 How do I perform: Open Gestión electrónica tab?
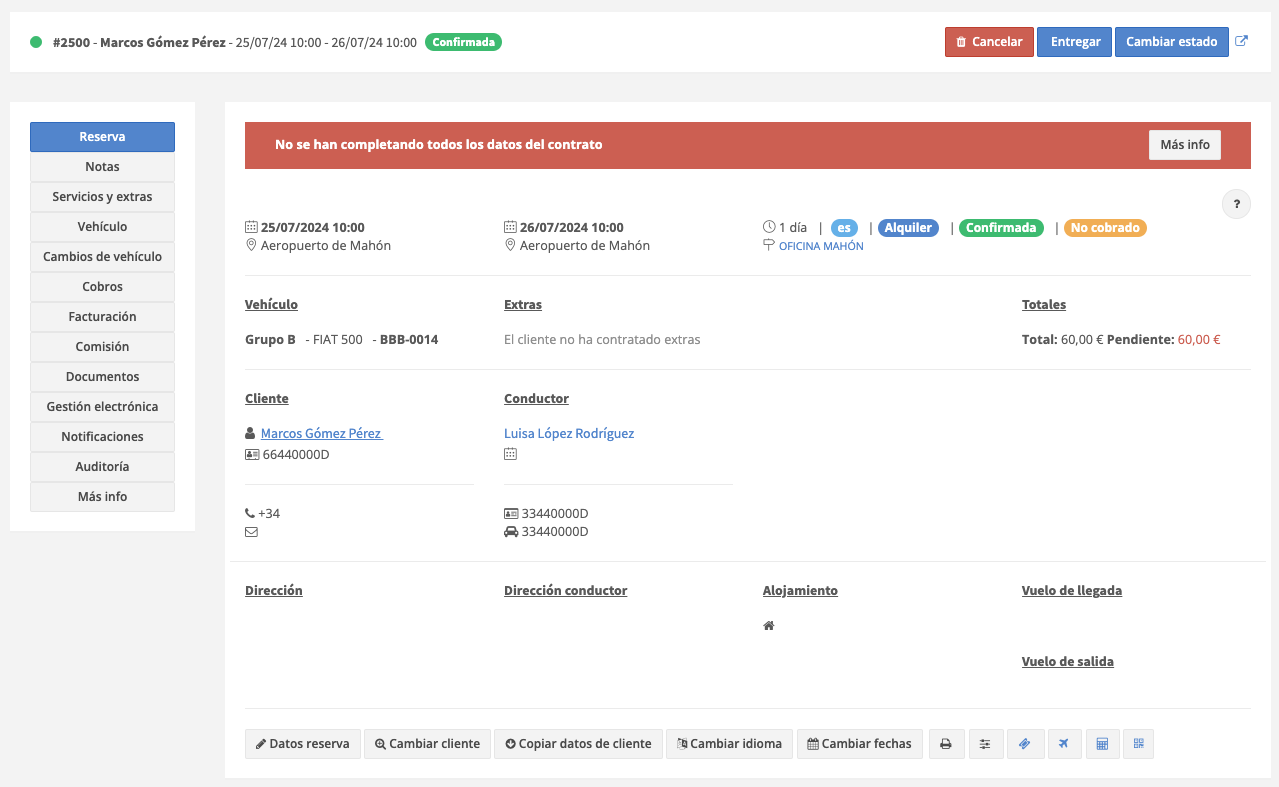pos(102,407)
